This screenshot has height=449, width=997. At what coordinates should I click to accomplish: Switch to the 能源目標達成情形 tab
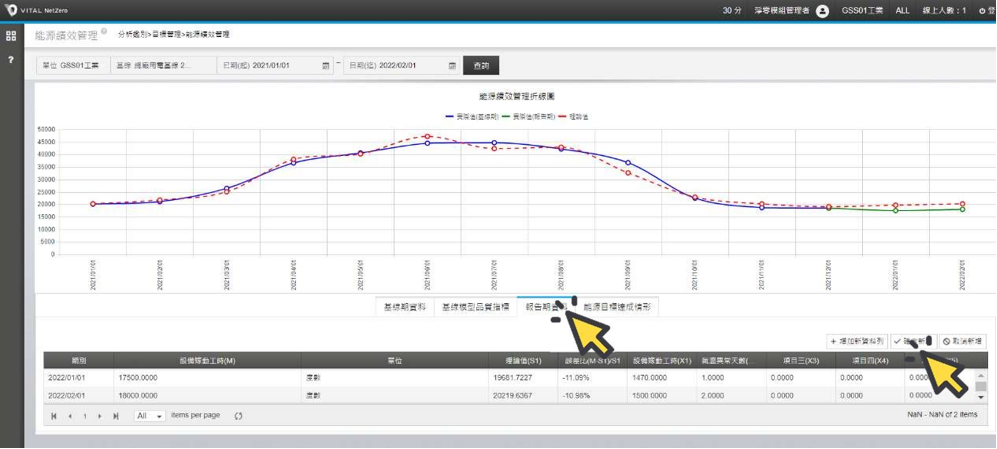(616, 307)
